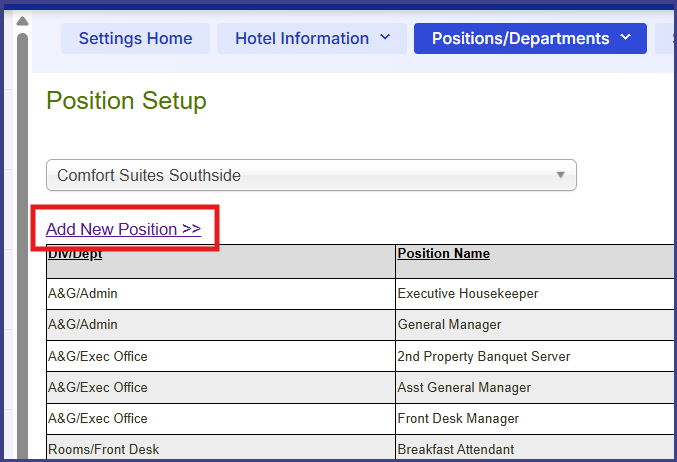The width and height of the screenshot is (677, 462).
Task: Click the hotel selector's down arrow
Action: point(562,175)
